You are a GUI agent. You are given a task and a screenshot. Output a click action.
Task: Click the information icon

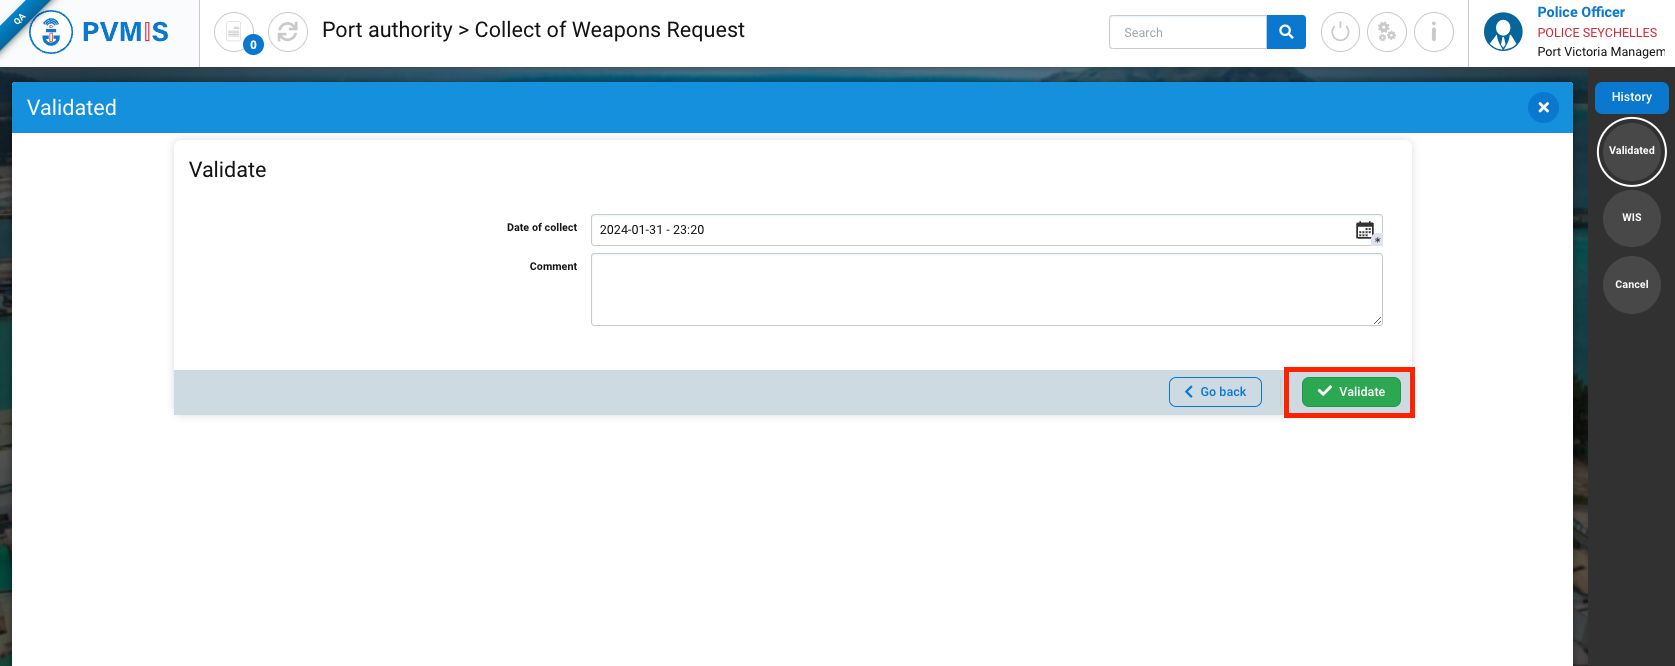click(x=1433, y=32)
